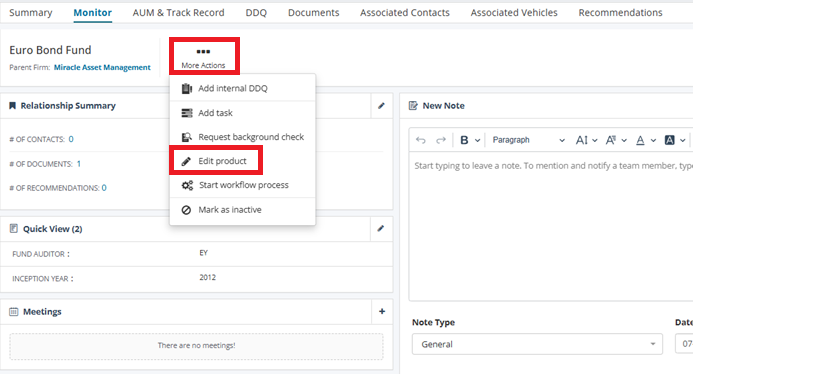Open the Documents tab

[314, 13]
